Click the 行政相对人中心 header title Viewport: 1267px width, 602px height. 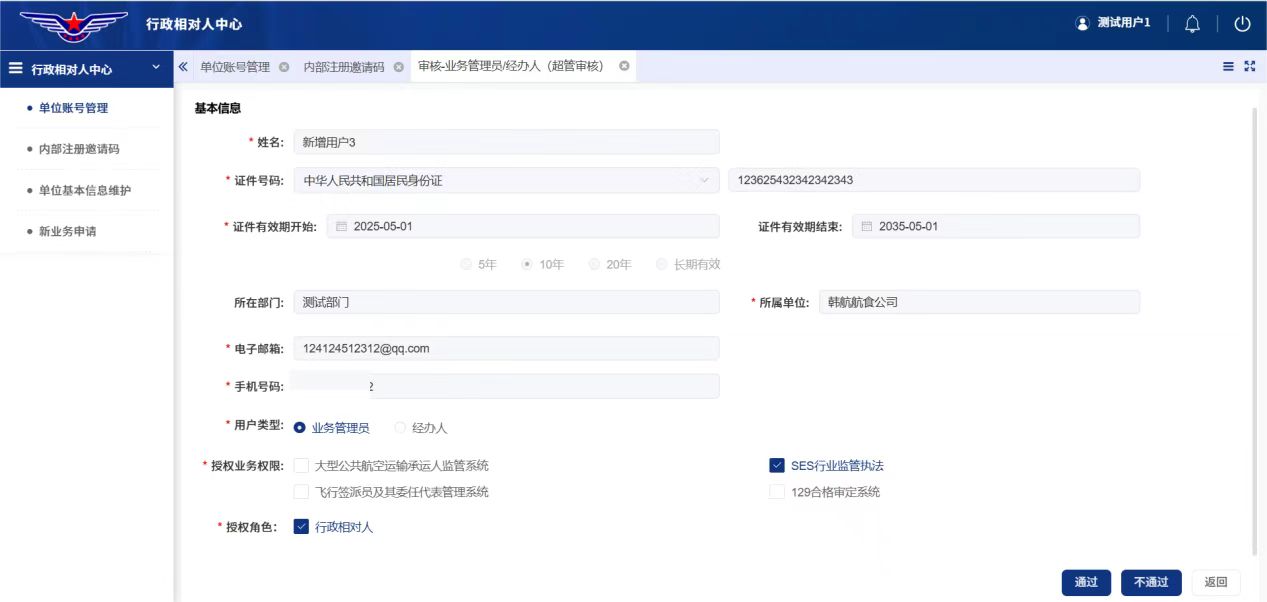point(194,24)
